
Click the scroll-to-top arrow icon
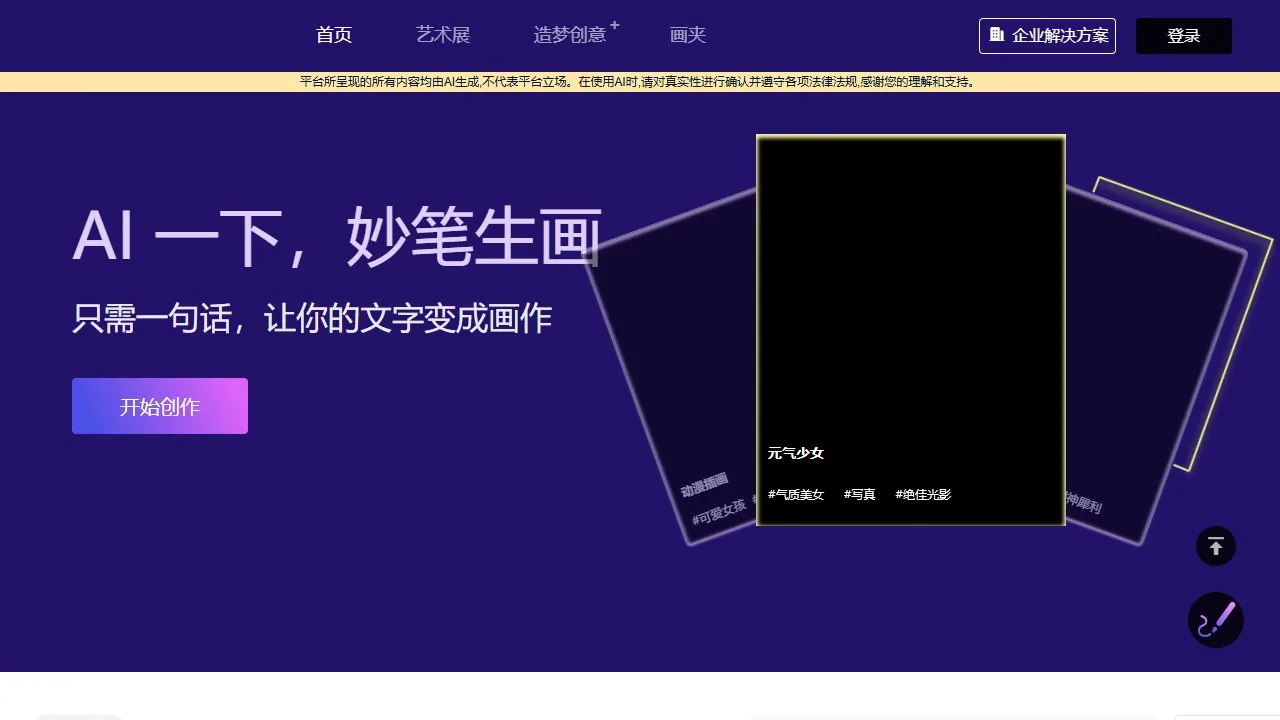tap(1216, 546)
